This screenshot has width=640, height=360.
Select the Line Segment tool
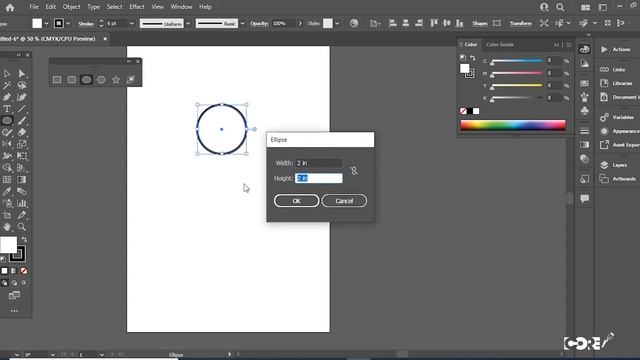point(22,109)
